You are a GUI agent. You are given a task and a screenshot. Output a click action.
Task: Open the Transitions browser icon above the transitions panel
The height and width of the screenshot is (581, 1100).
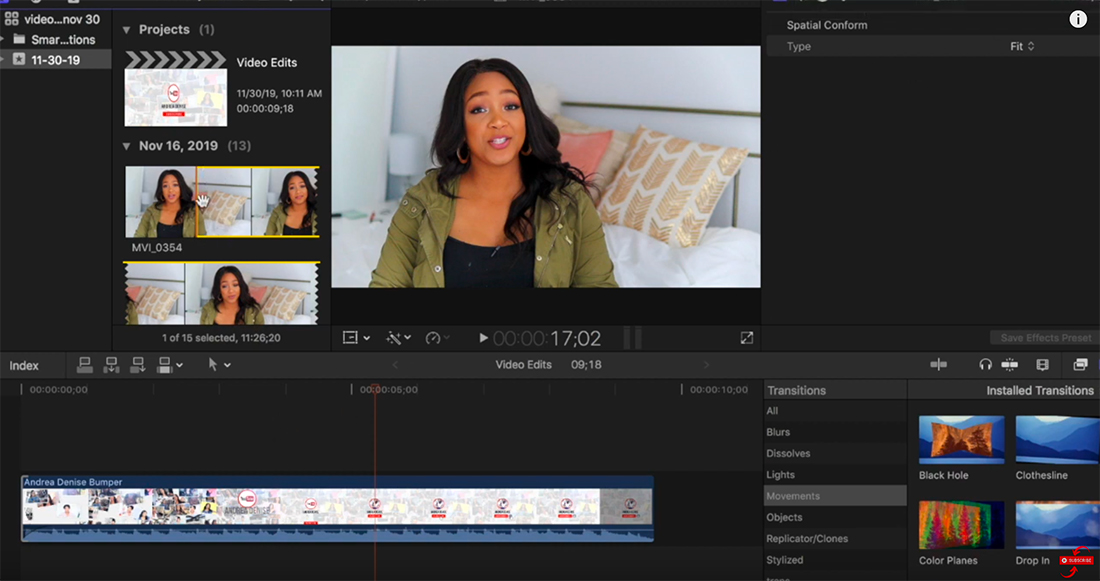1080,365
